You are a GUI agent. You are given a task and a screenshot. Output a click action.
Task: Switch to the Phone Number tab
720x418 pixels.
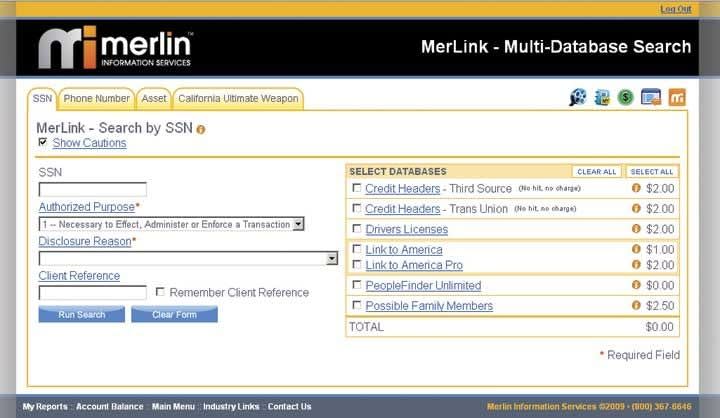[x=97, y=99]
